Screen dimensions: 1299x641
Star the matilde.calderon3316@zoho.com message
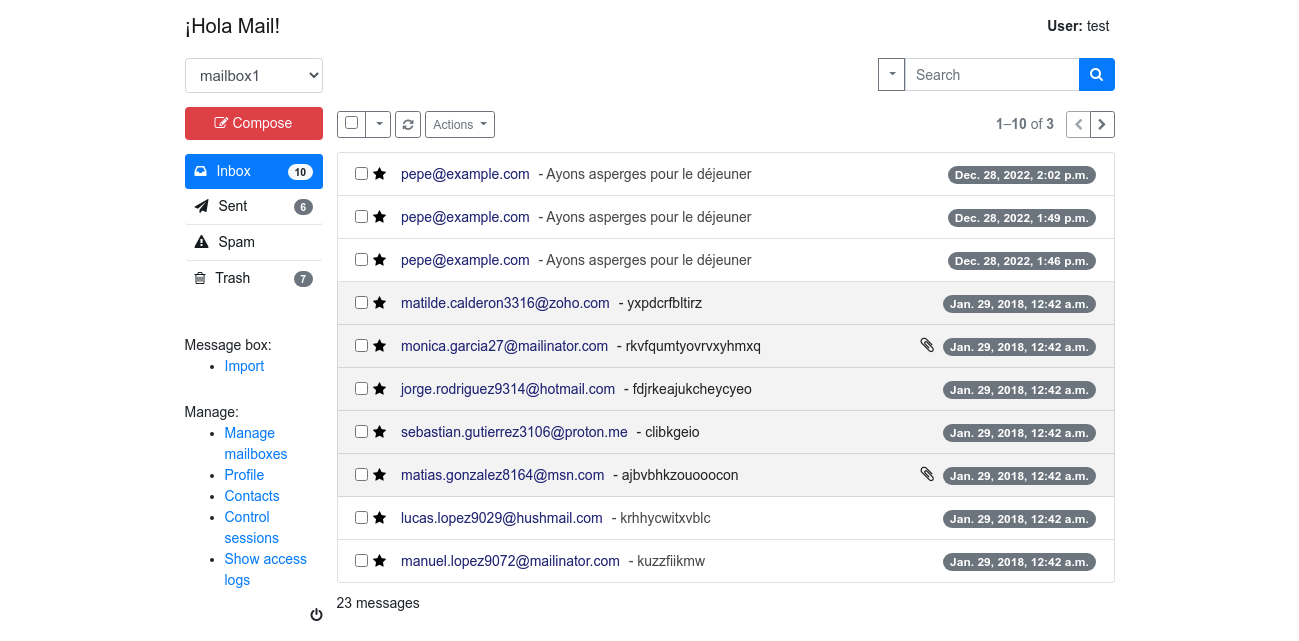[x=379, y=303]
